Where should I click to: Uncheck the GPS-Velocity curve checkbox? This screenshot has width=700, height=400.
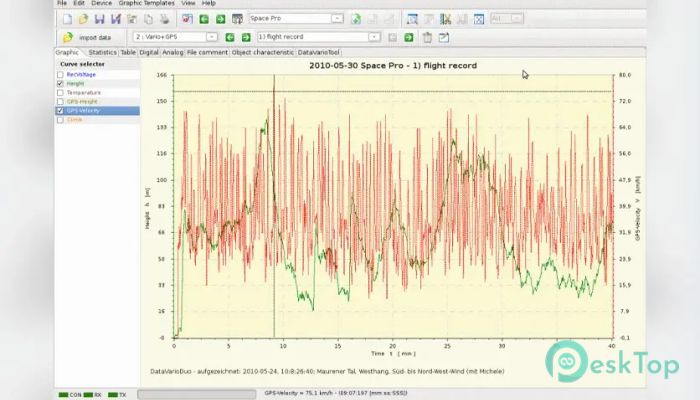(60, 111)
